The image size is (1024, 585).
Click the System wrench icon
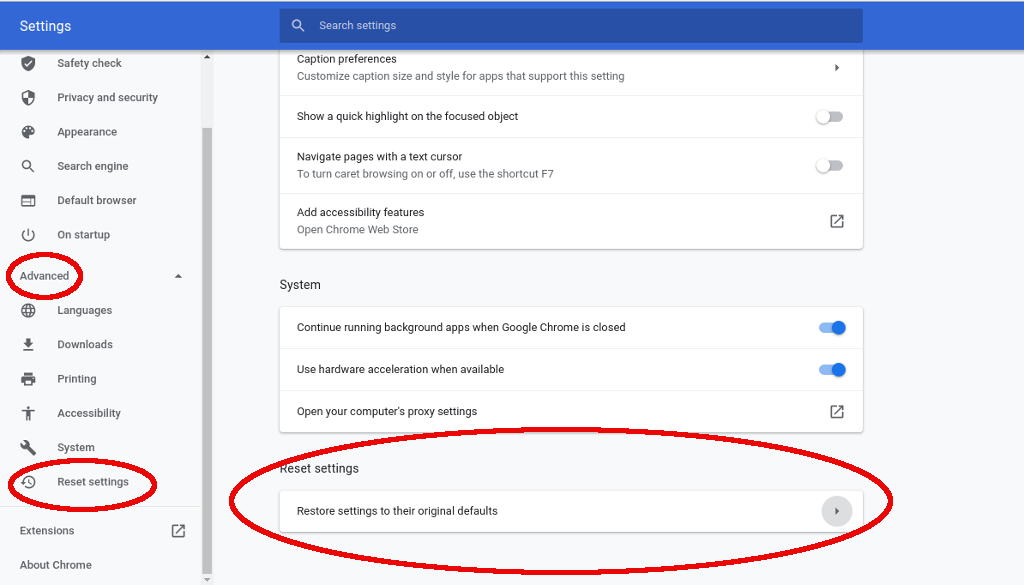tap(28, 447)
